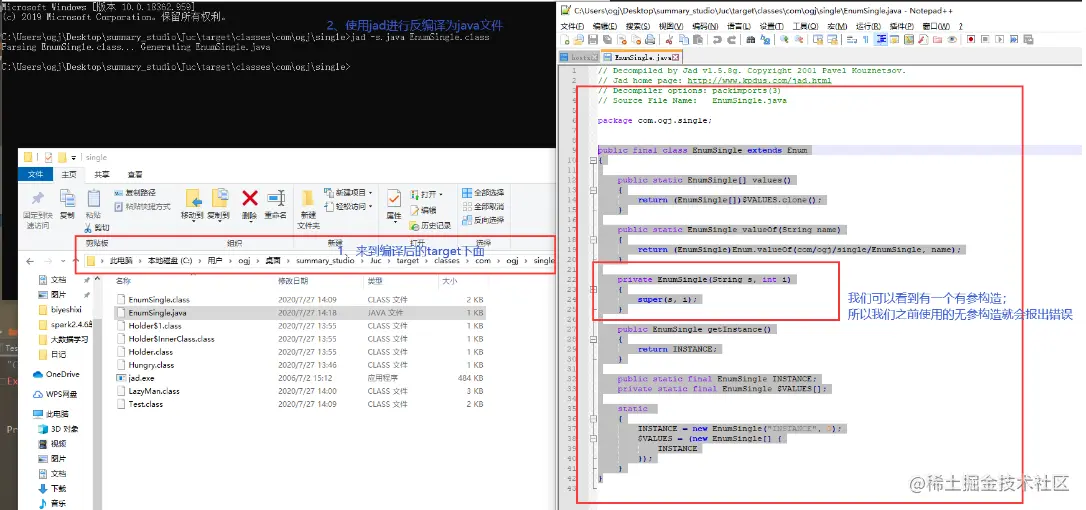Select jad.exe in the file list
The width and height of the screenshot is (1086, 510).
pyautogui.click(x=141, y=378)
